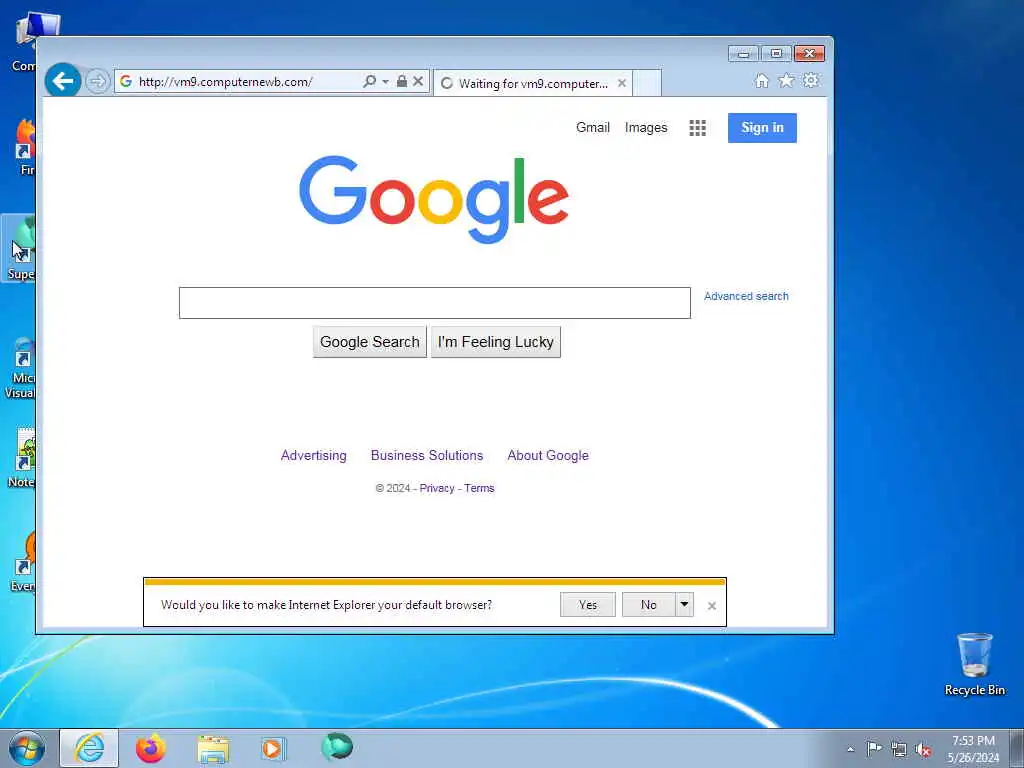Select the Recycle Bin desktop icon

[x=974, y=664]
